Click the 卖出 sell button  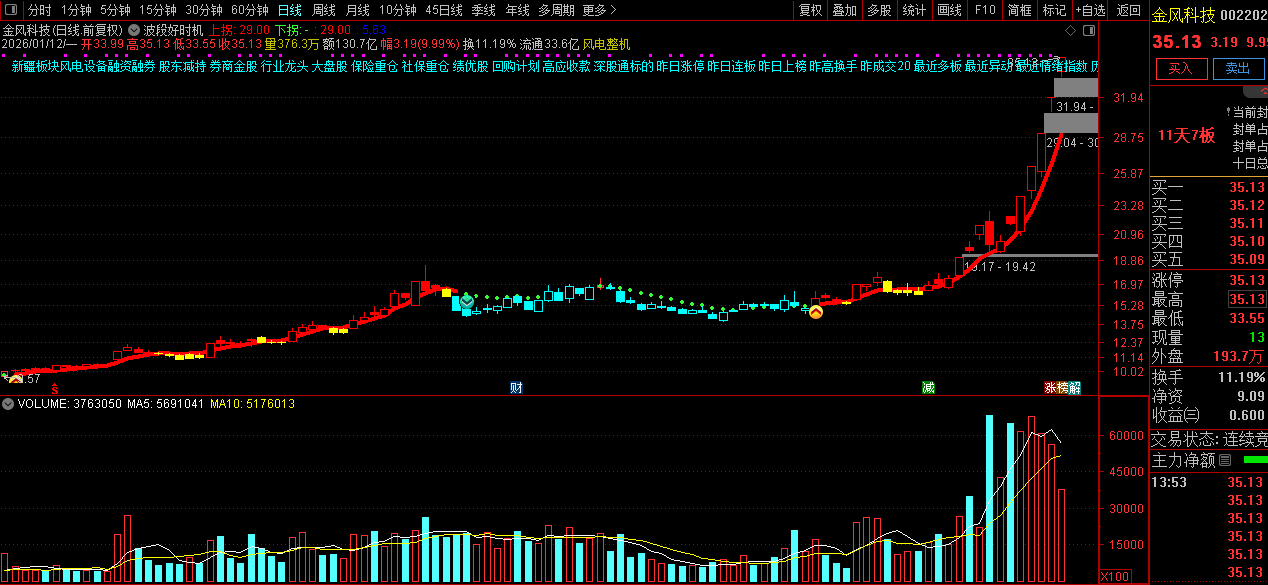point(1238,68)
